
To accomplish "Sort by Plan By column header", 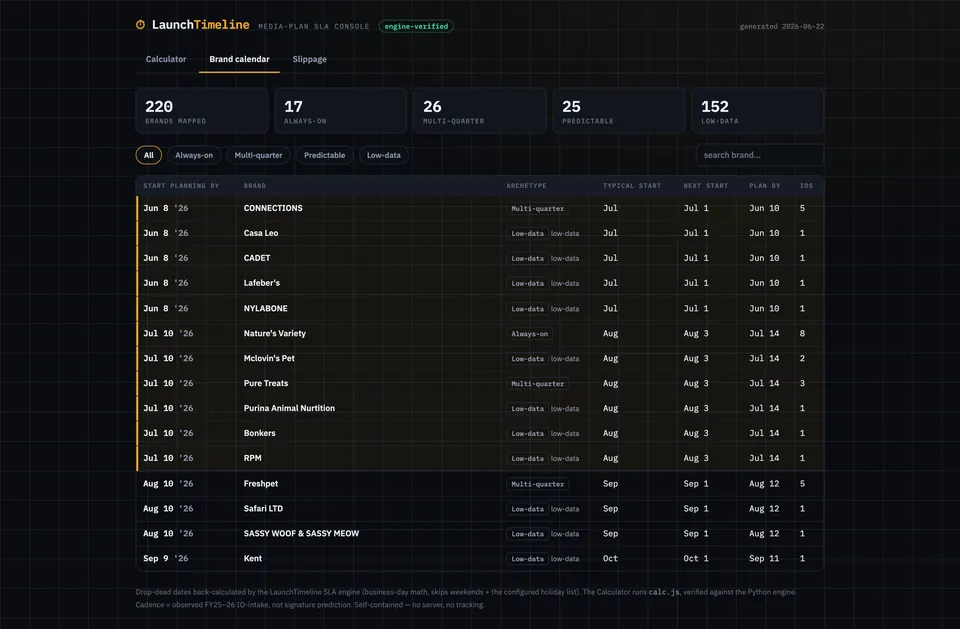I will 765,186.
